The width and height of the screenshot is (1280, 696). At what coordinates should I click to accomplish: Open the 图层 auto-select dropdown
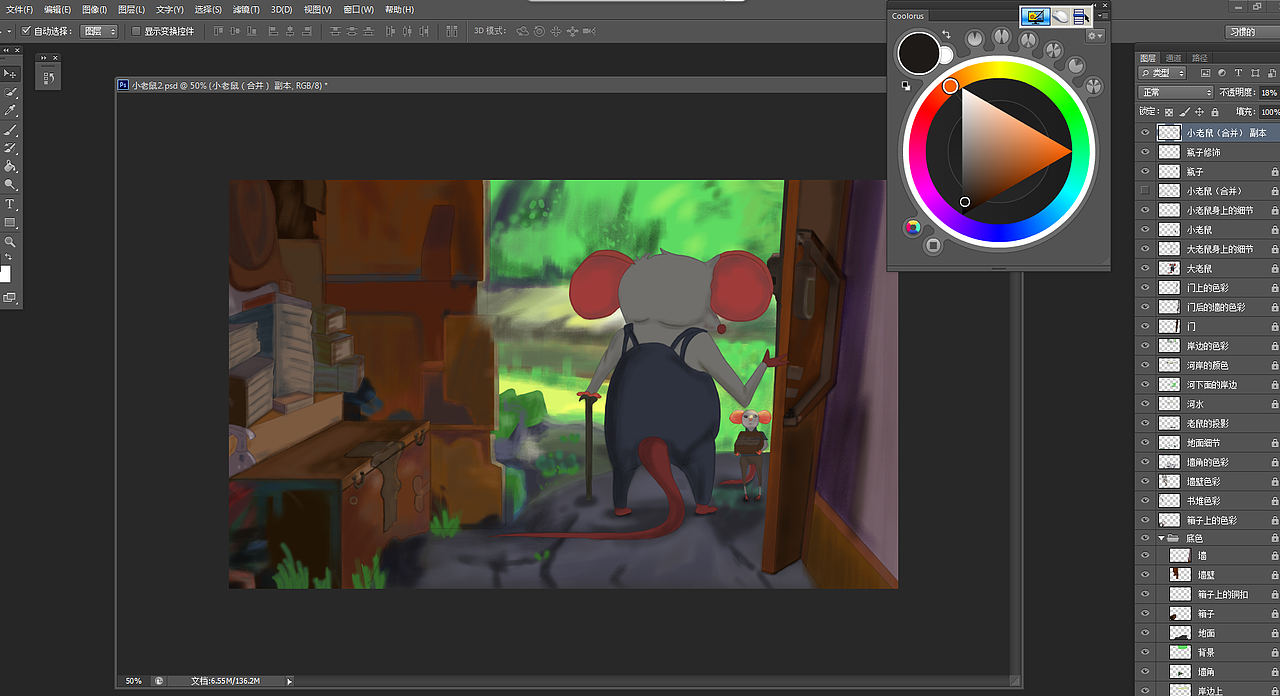99,31
